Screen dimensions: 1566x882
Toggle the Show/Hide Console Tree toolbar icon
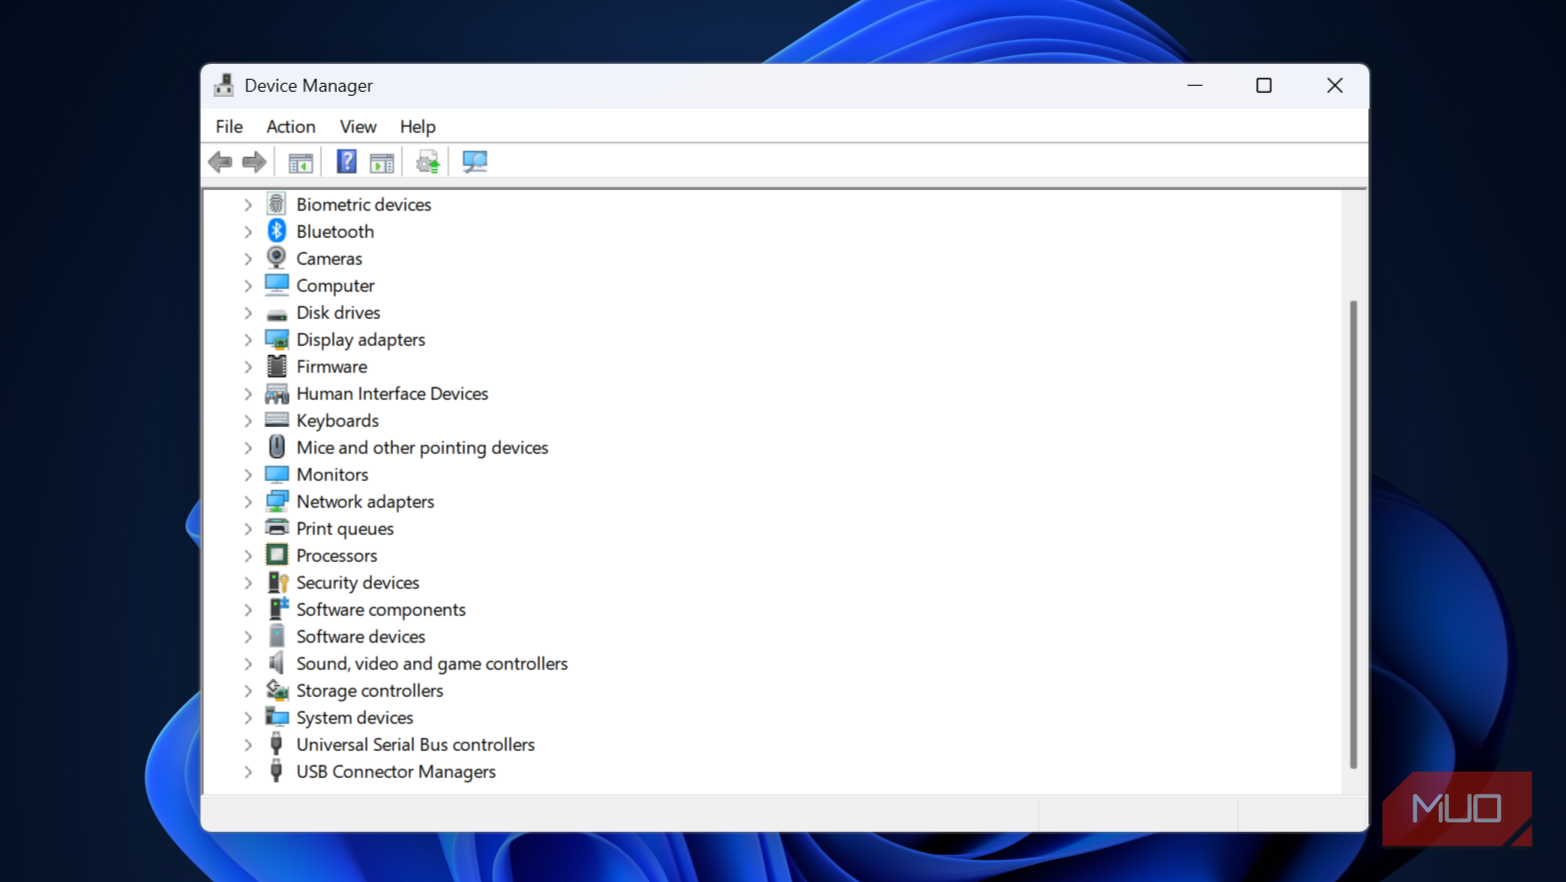click(300, 162)
